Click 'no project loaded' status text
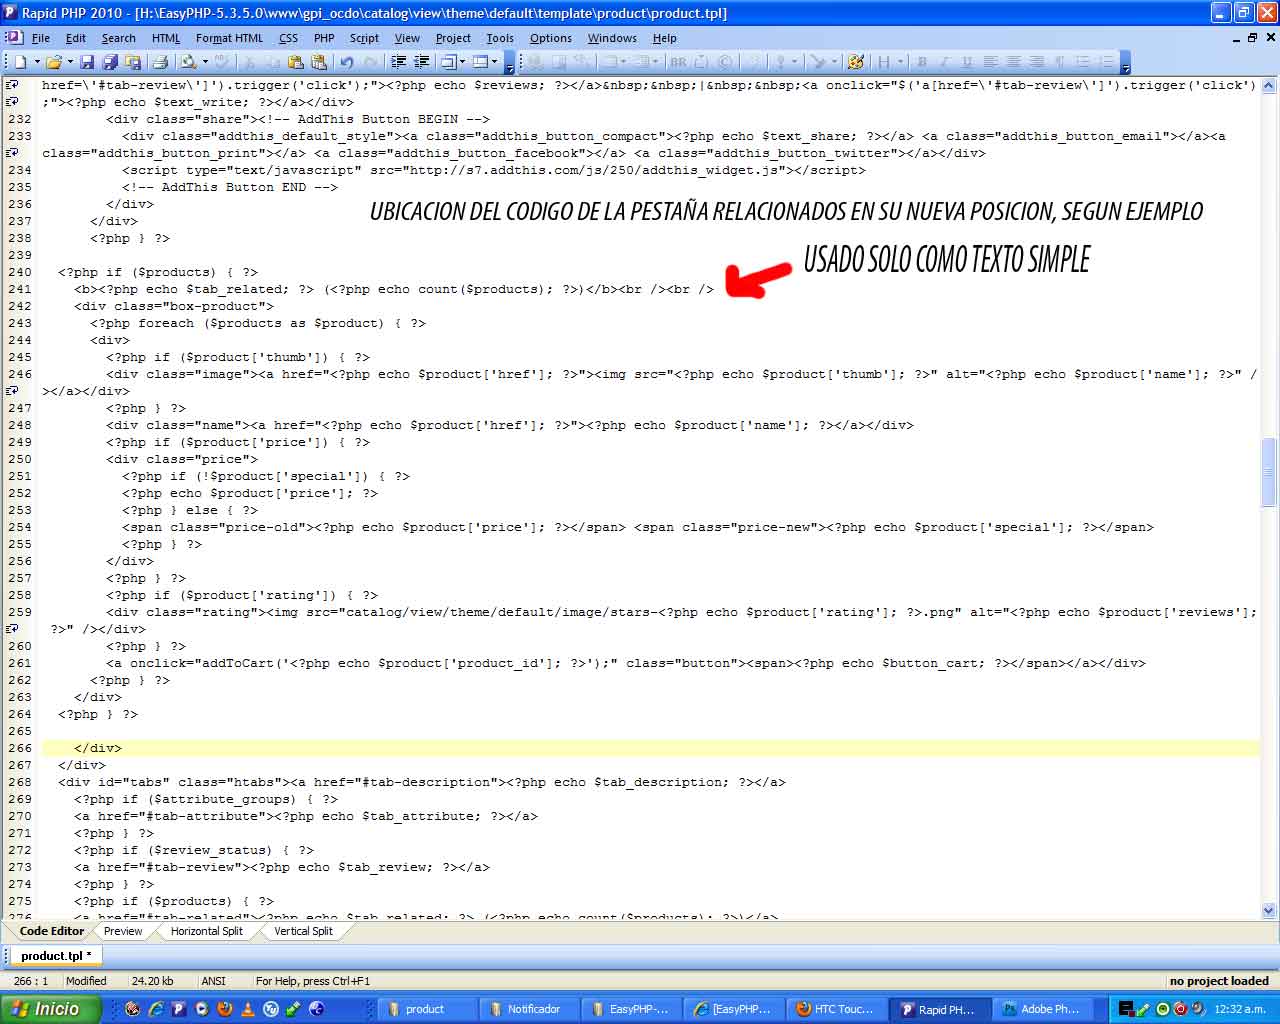This screenshot has width=1280, height=1024. click(x=1219, y=981)
